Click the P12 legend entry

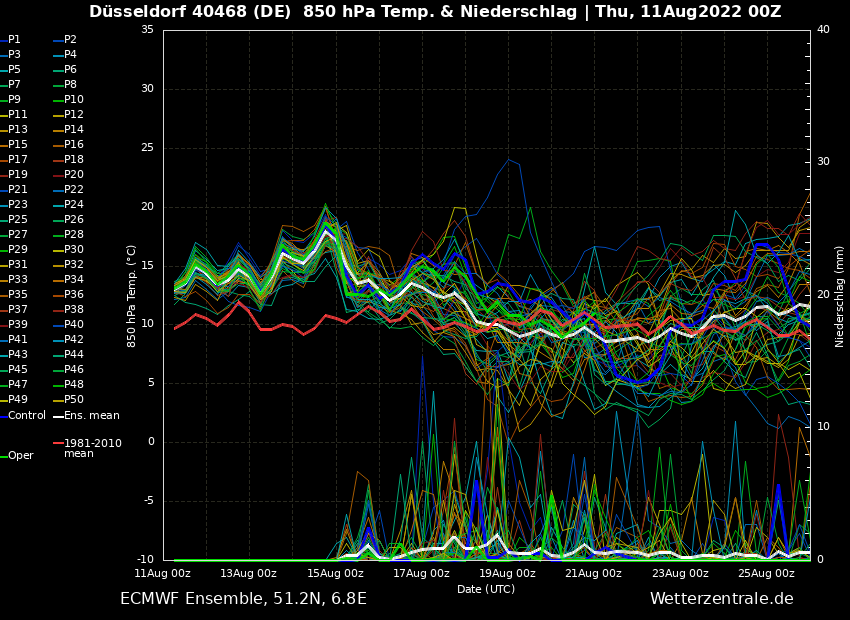tap(74, 115)
